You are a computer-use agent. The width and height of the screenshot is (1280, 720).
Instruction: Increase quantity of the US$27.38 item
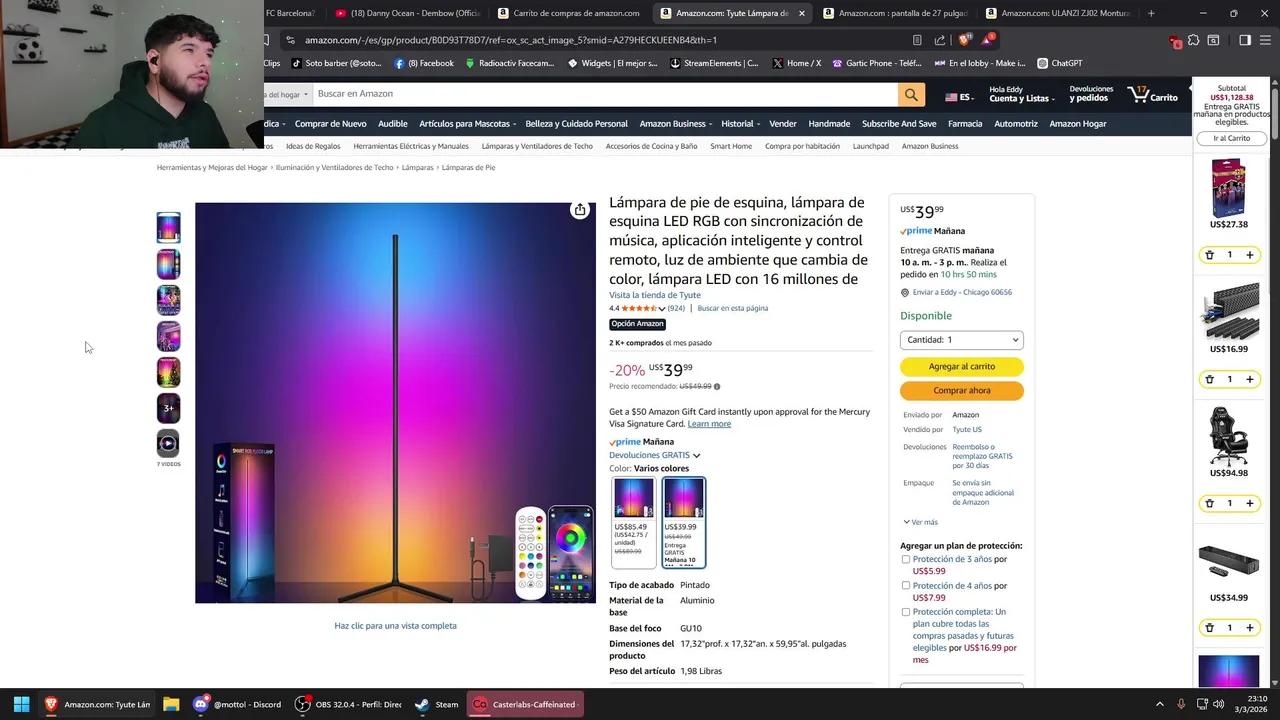(x=1249, y=255)
